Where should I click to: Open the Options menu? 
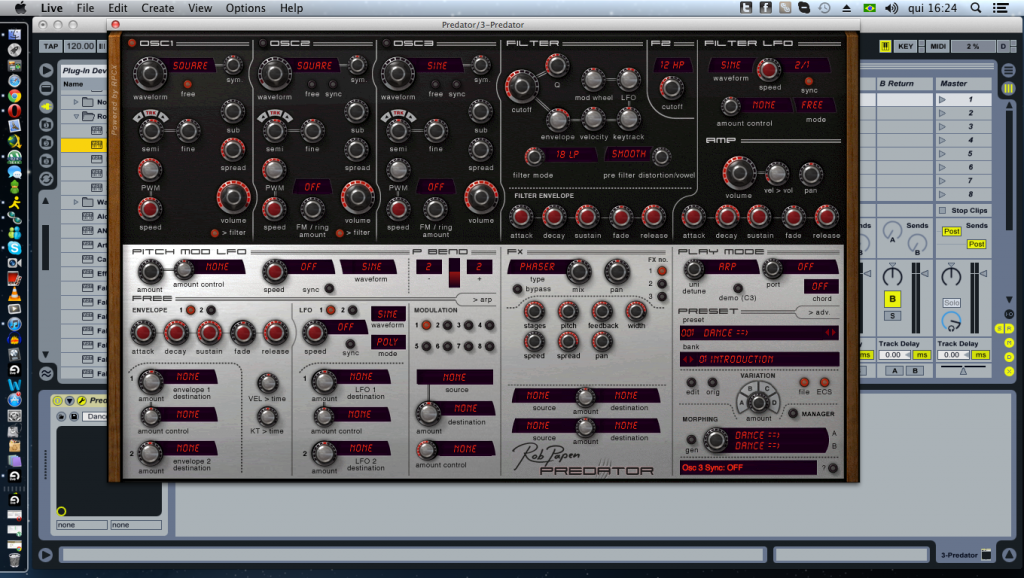(x=246, y=8)
